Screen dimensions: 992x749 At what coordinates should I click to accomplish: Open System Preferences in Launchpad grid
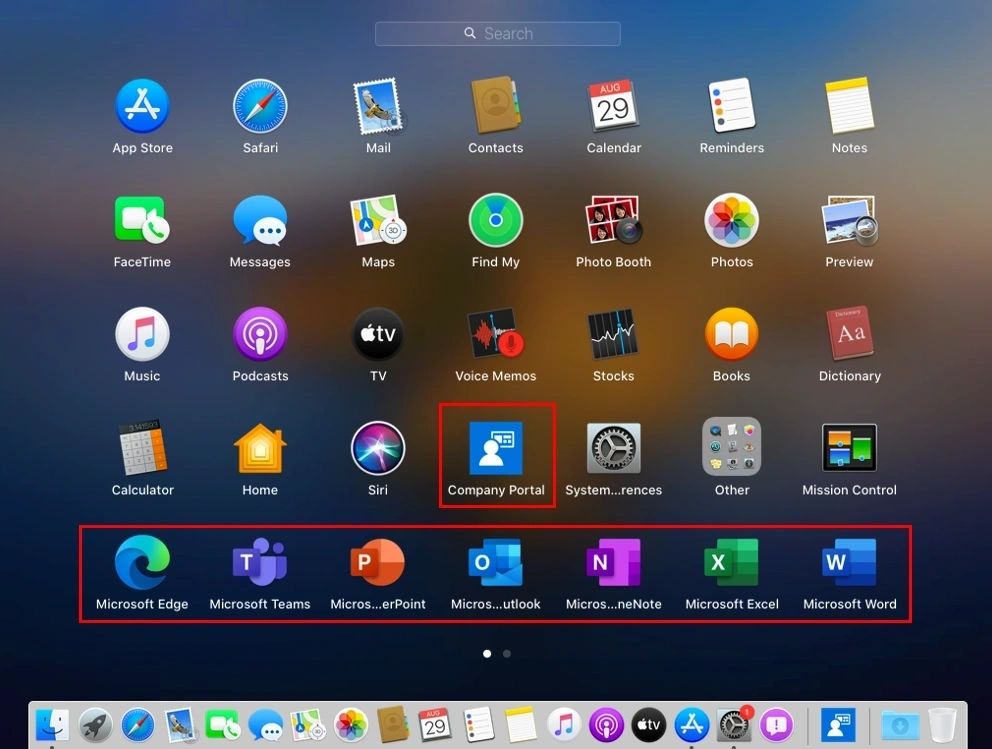614,448
